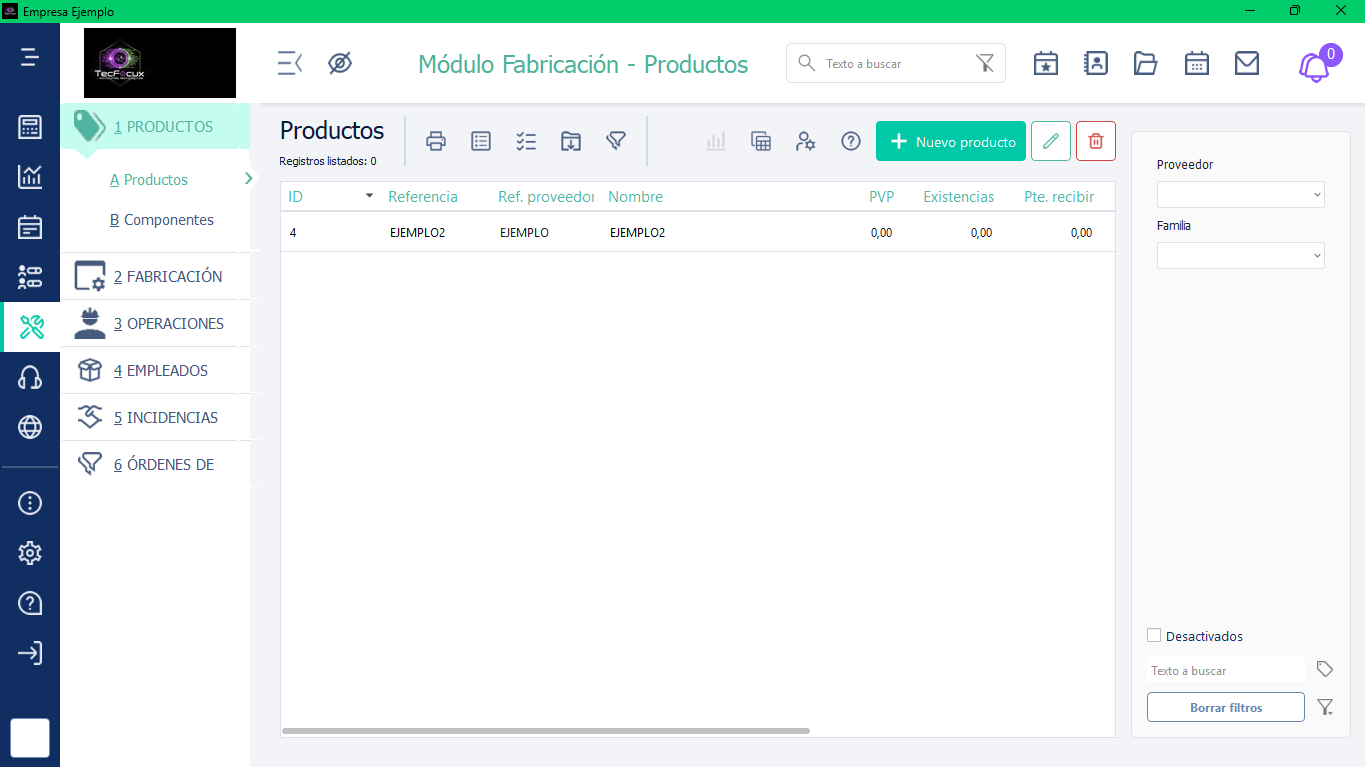Viewport: 1365px width, 767px height.
Task: Open the mail envelope icon in header
Action: (x=1246, y=63)
